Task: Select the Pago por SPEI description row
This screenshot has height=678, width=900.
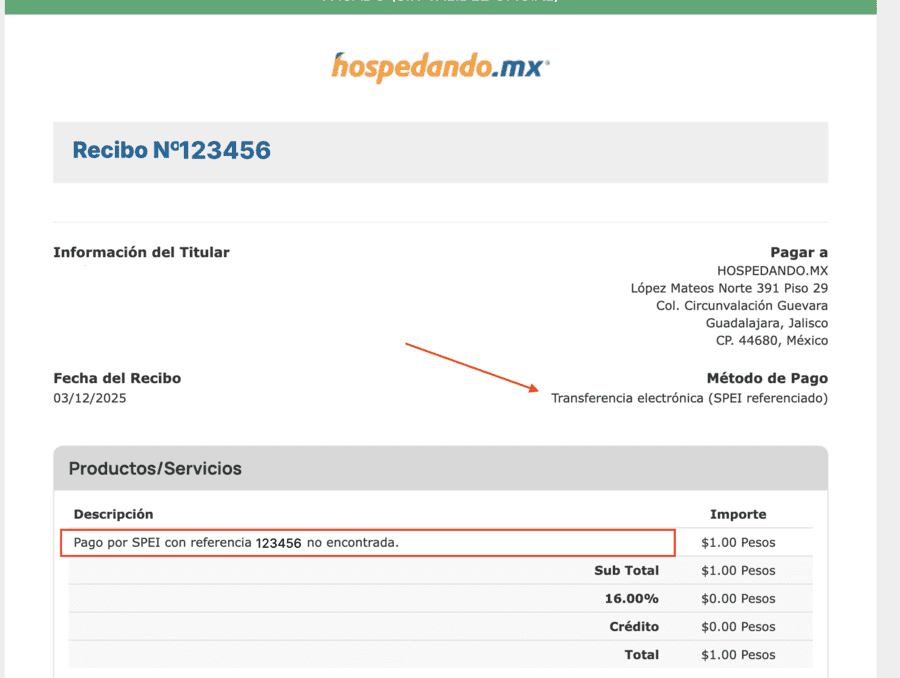Action: (x=236, y=542)
